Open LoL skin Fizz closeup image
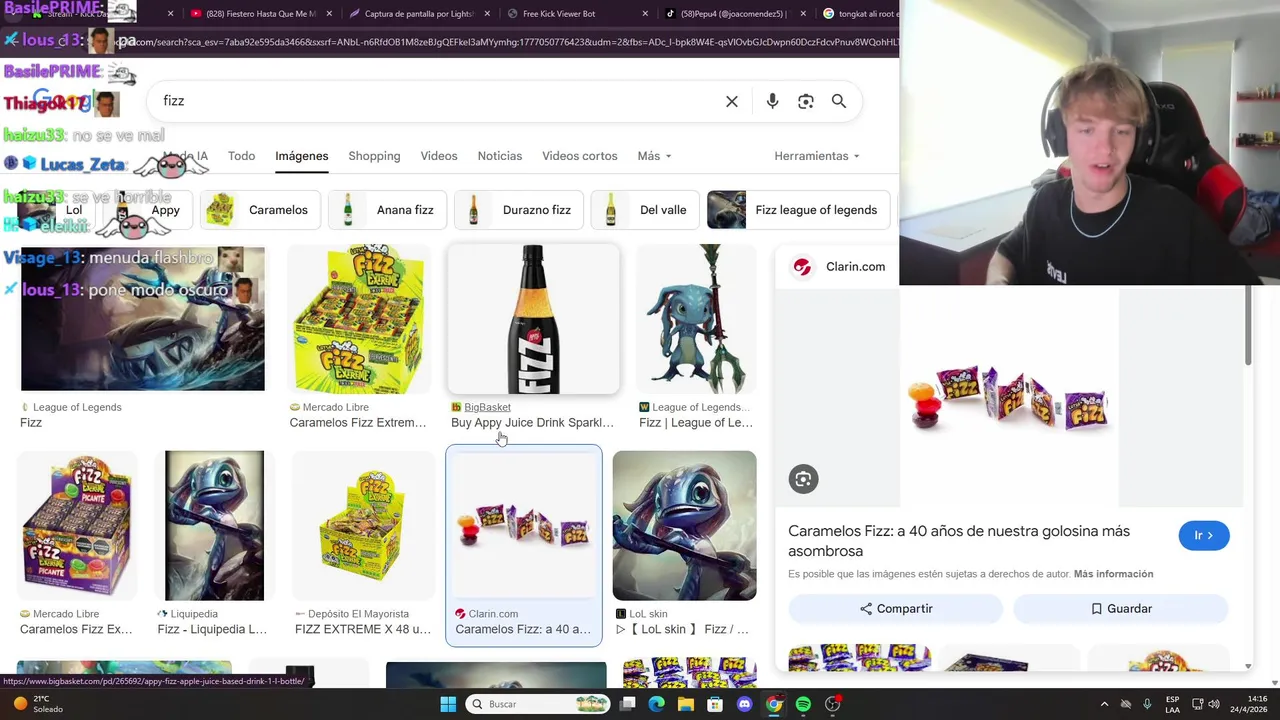Viewport: 1280px width, 720px height. 685,525
